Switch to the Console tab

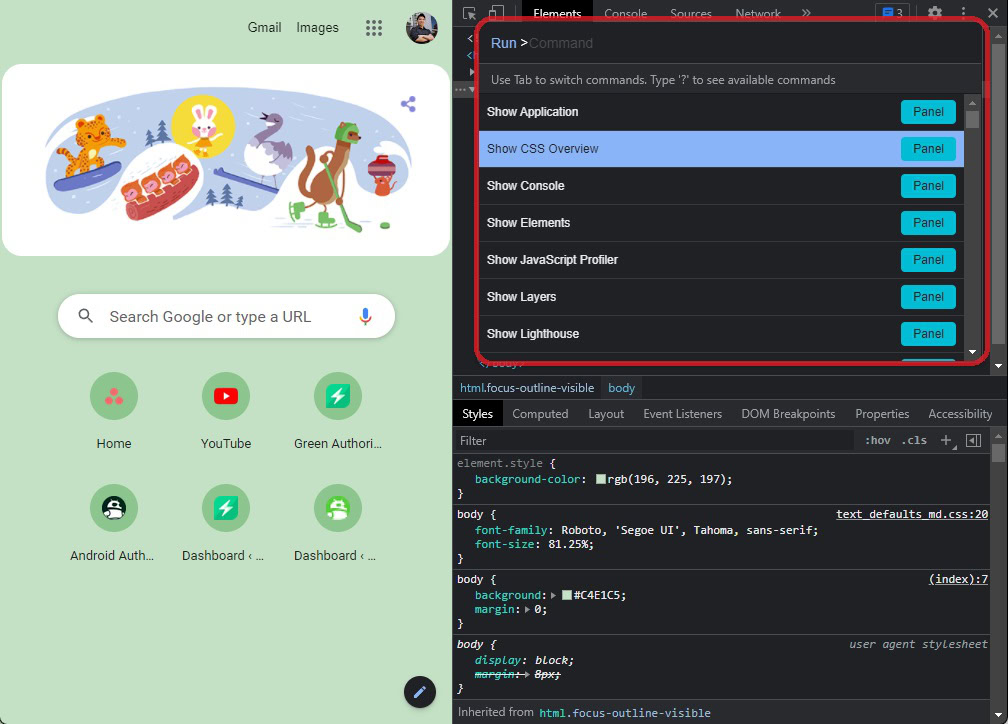click(626, 14)
